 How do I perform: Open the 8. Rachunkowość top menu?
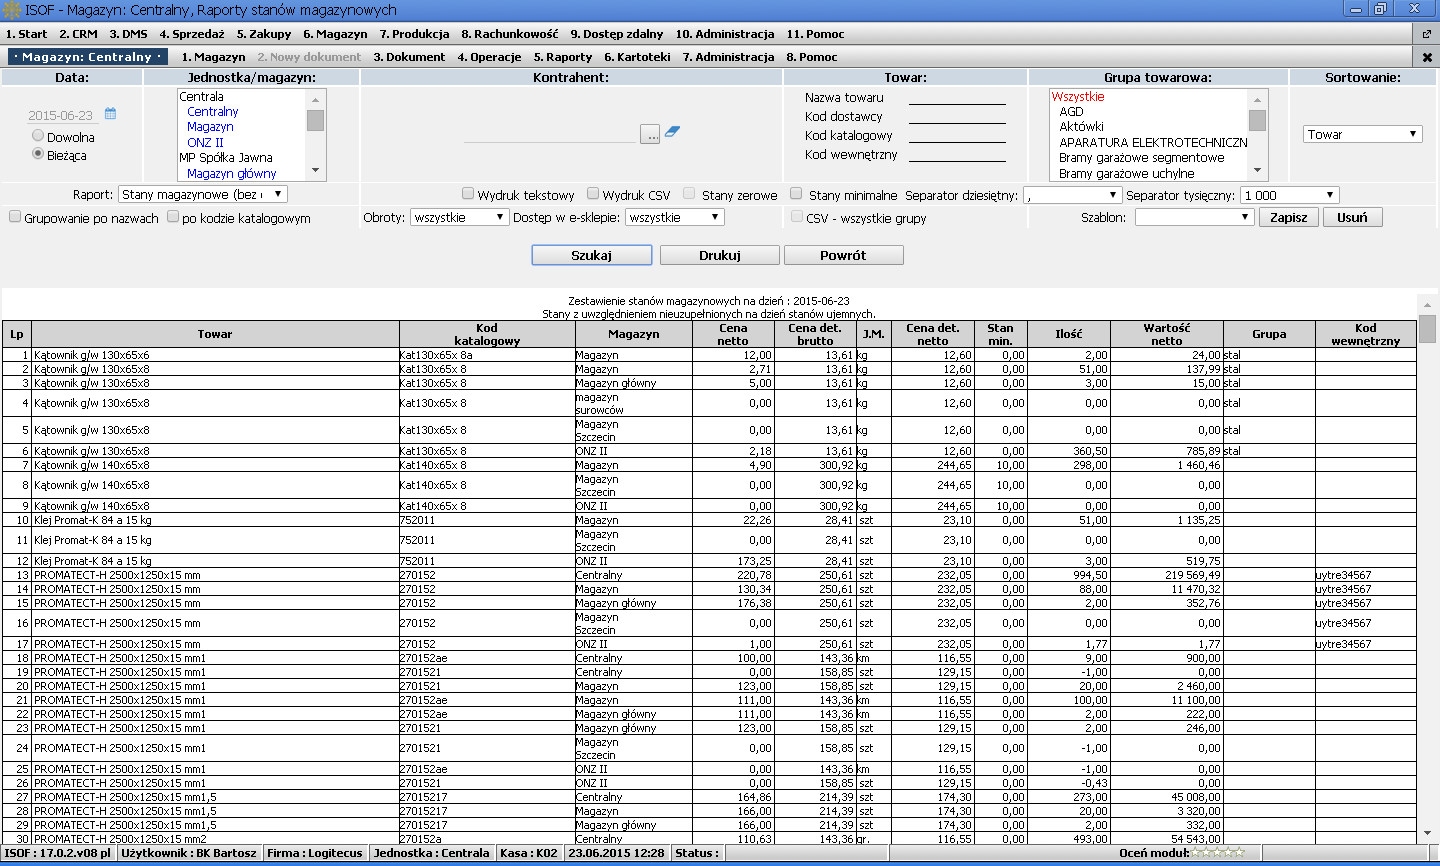point(510,34)
